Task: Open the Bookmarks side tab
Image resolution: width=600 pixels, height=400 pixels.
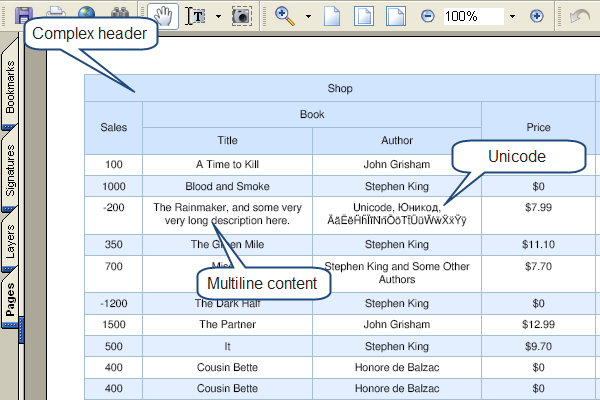Action: [x=10, y=87]
